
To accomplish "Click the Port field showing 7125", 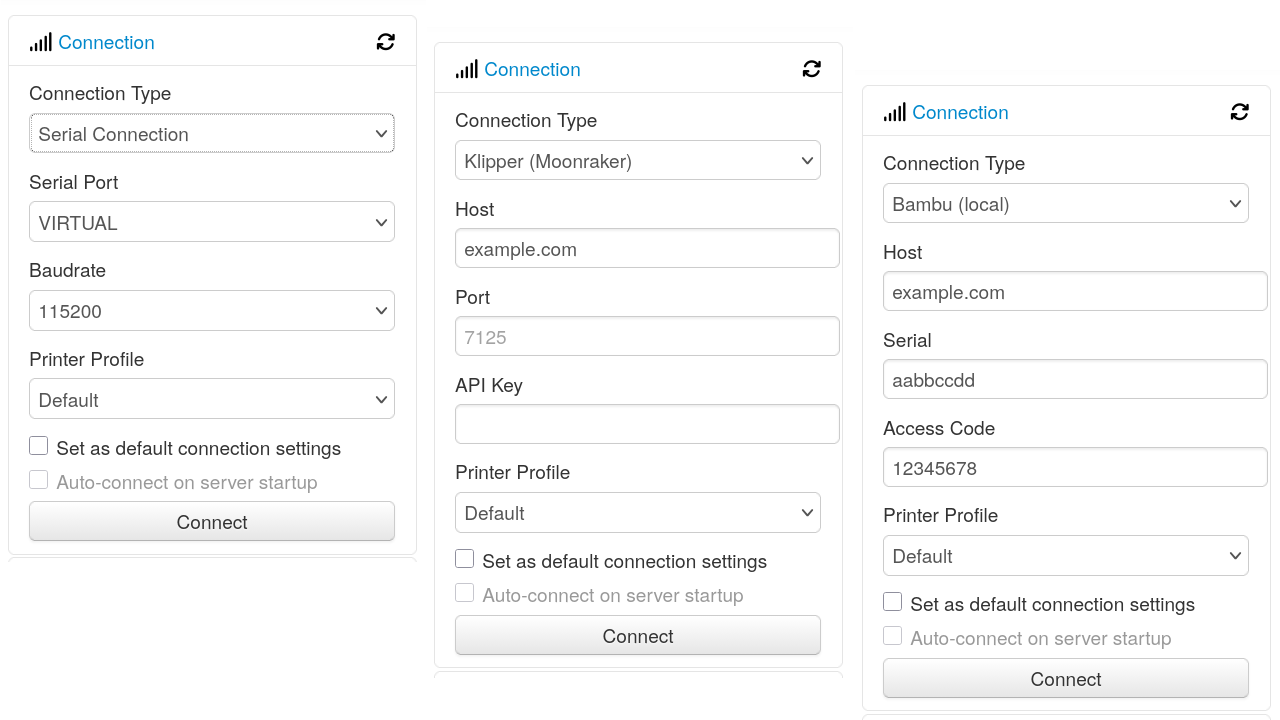I will 646,337.
